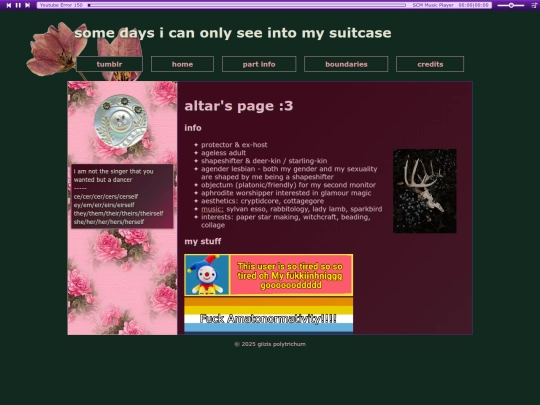This screenshot has height=405, width=540.
Task: Click the pearl button avatar image
Action: (x=120, y=121)
